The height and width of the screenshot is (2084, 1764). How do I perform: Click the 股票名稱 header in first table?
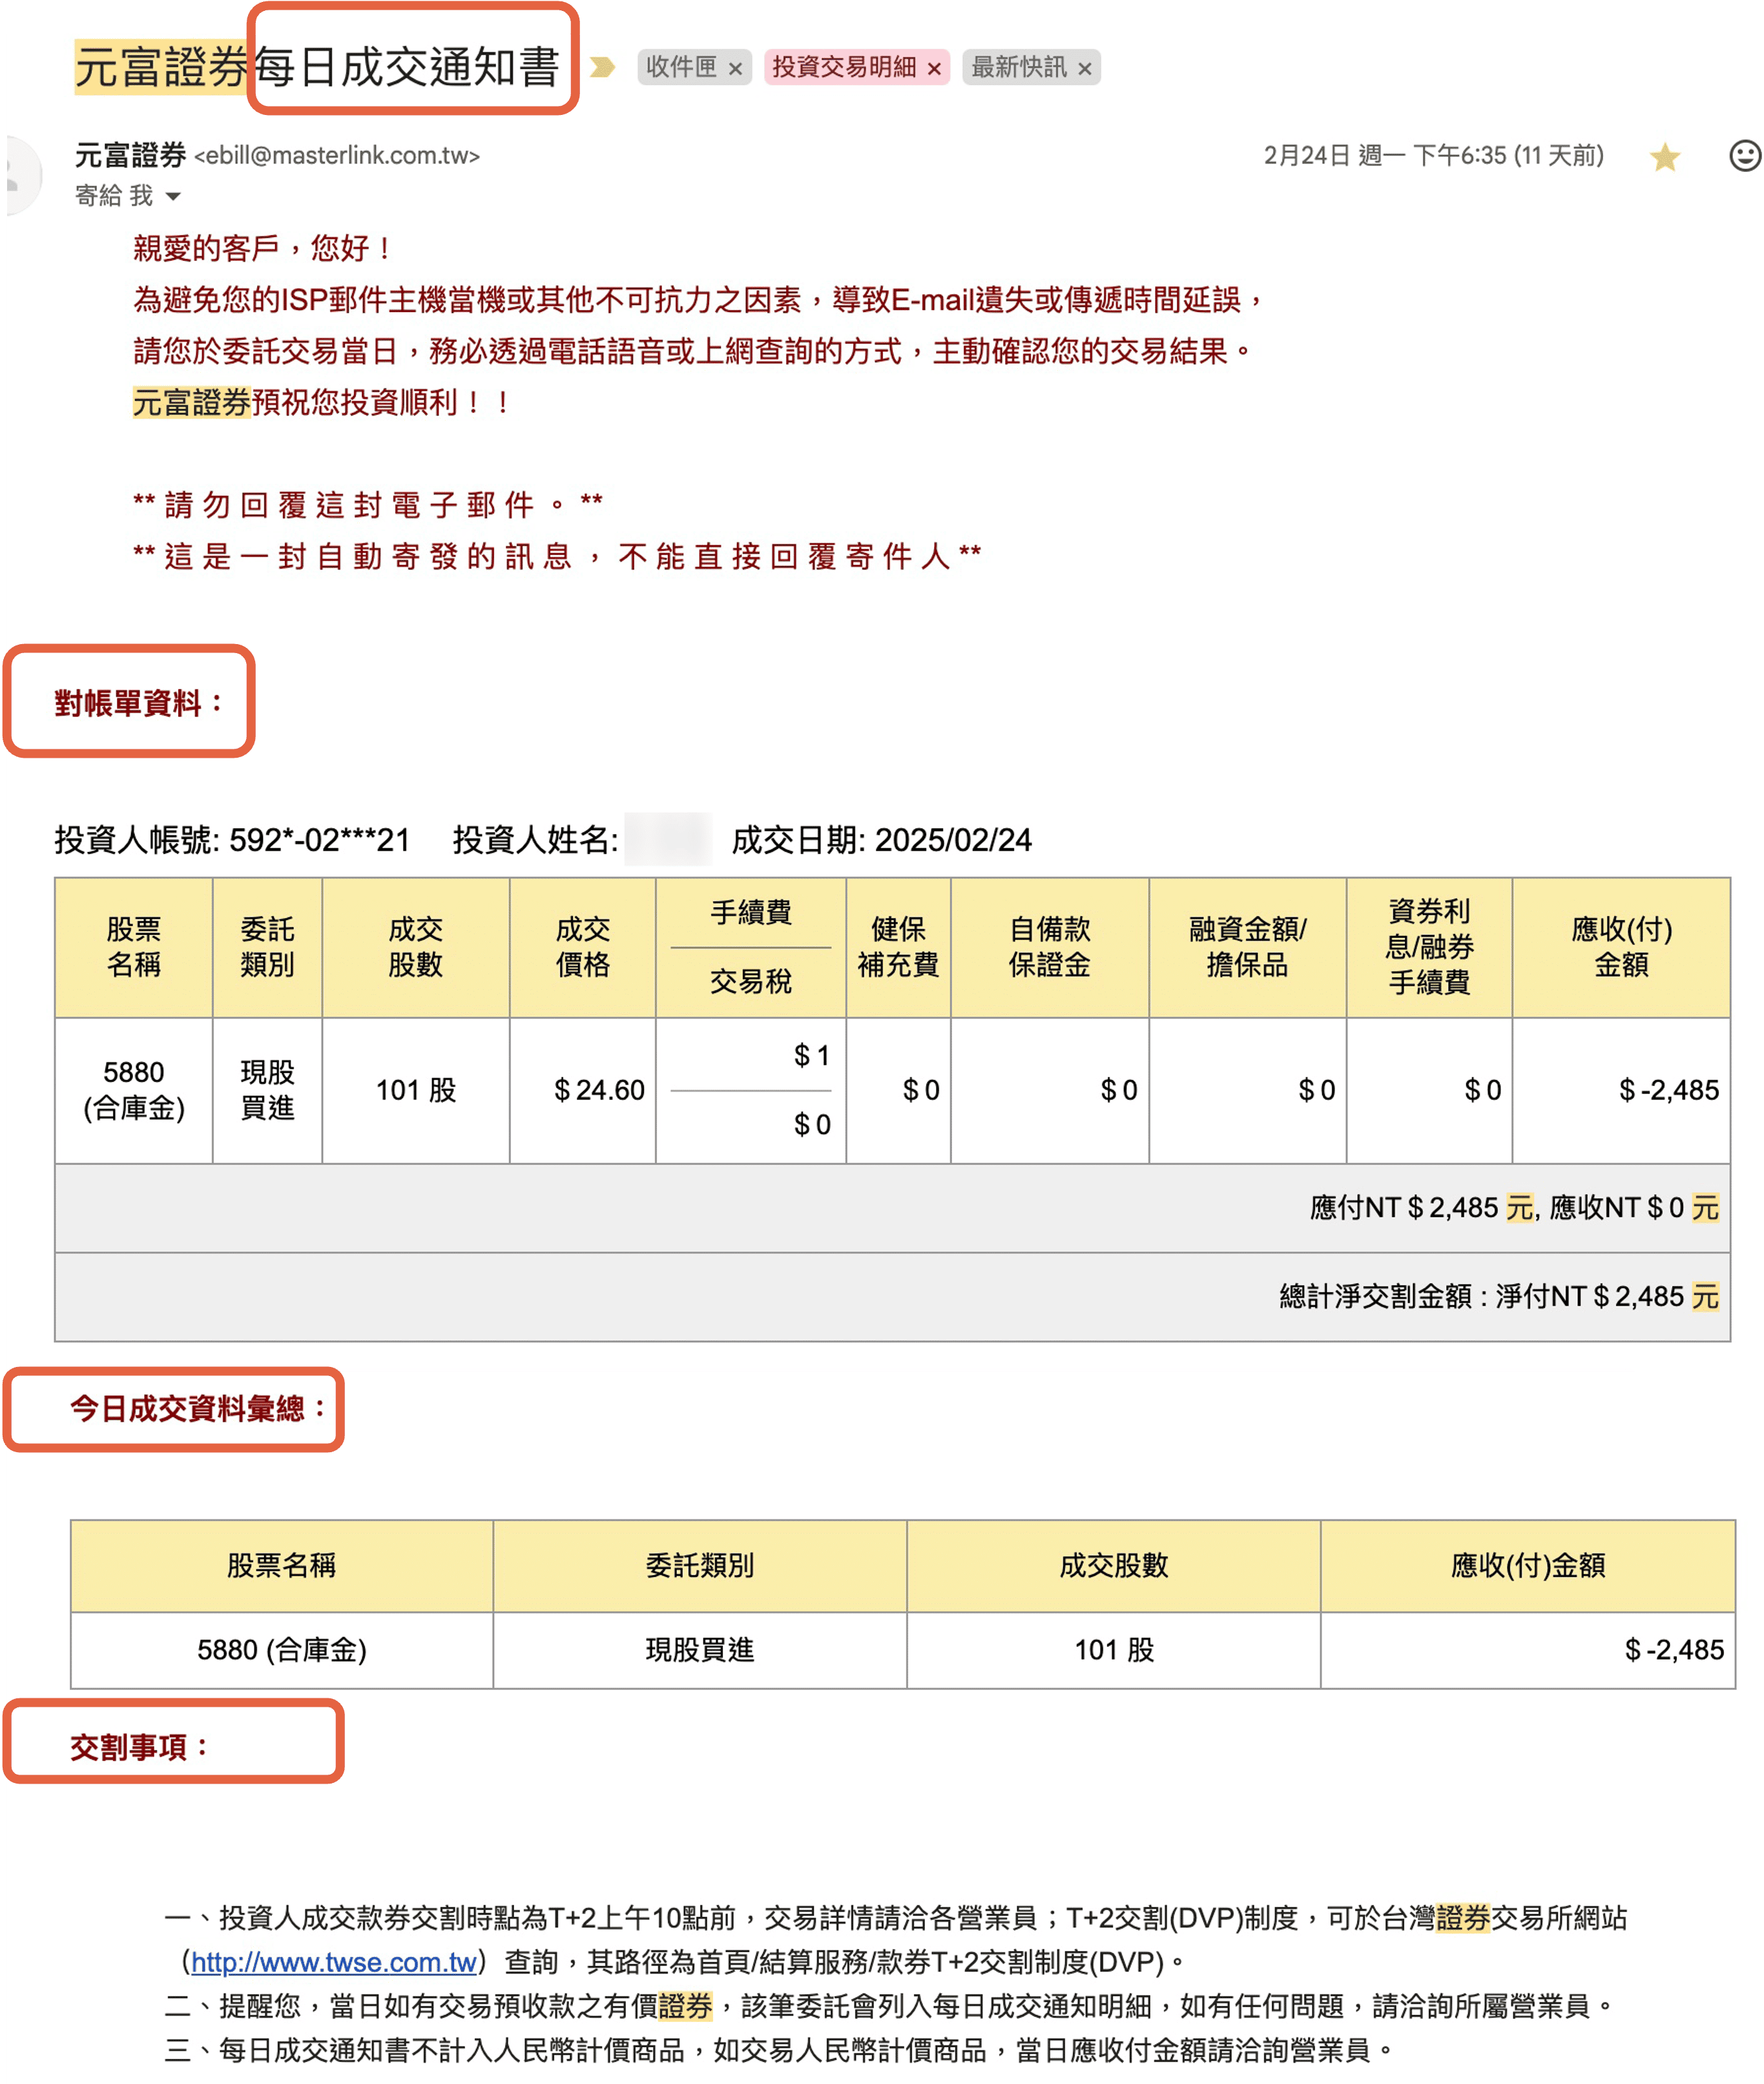(x=134, y=947)
